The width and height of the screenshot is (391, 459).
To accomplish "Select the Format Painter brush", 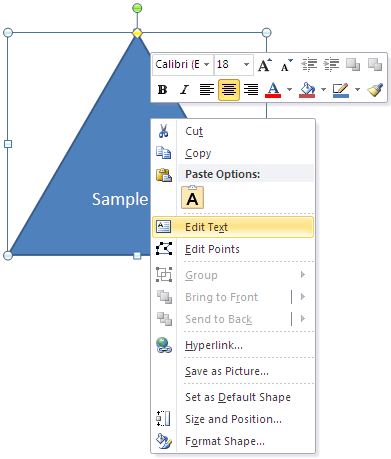I will pyautogui.click(x=375, y=90).
